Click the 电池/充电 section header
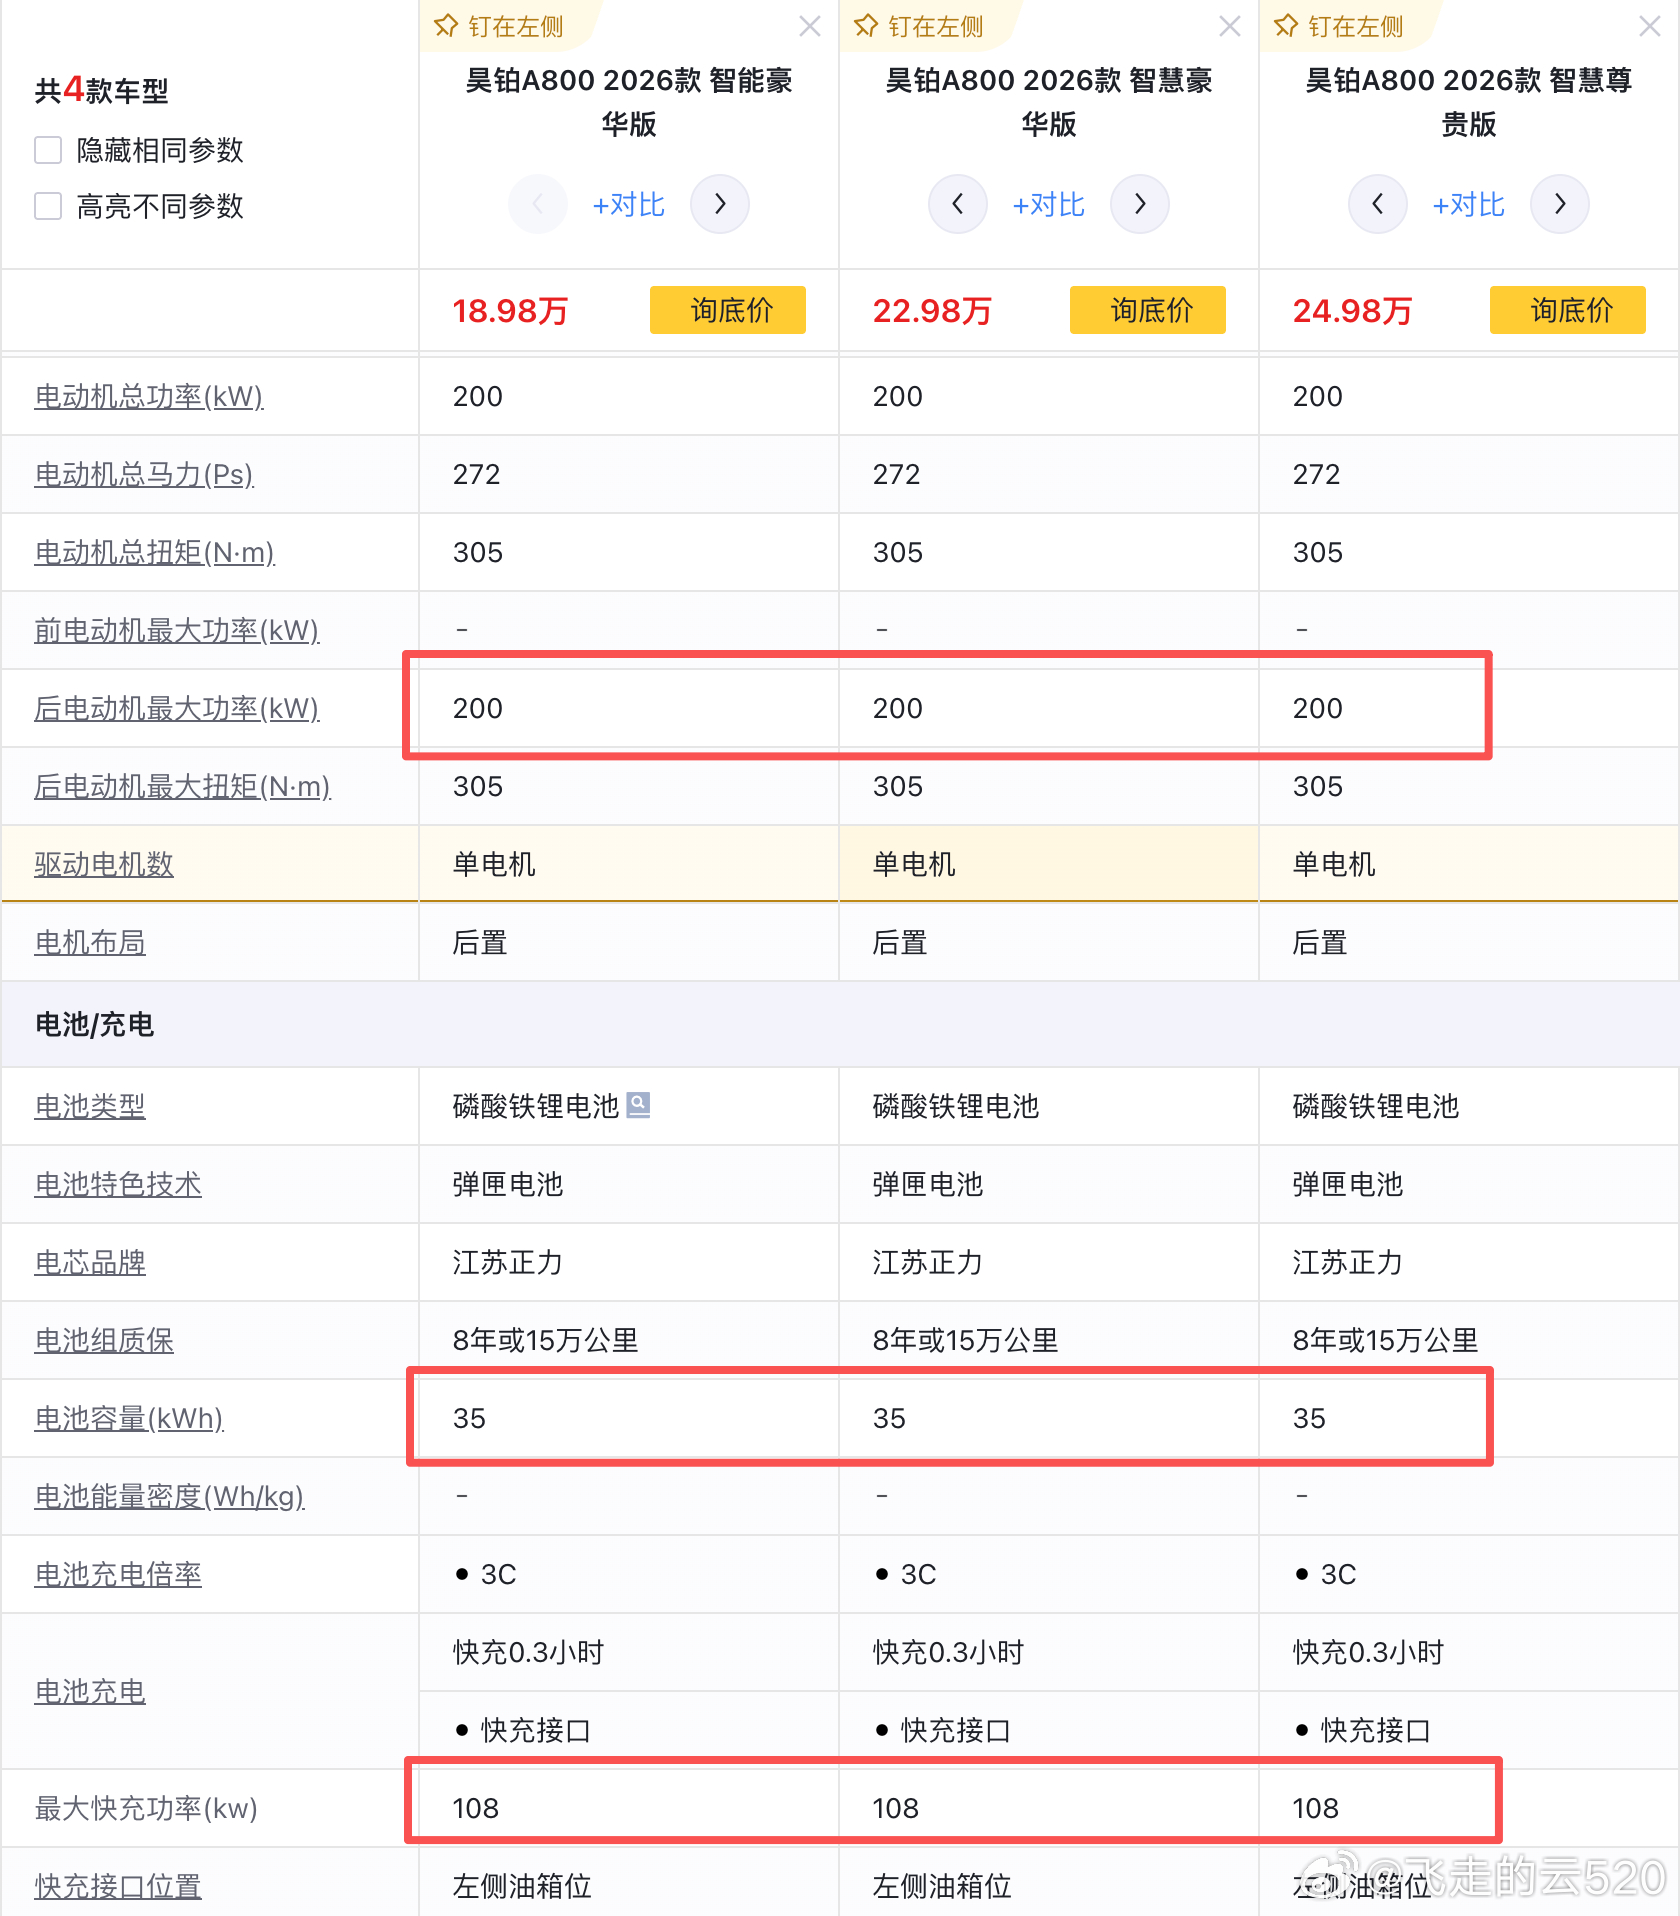The width and height of the screenshot is (1680, 1916). coord(95,1025)
